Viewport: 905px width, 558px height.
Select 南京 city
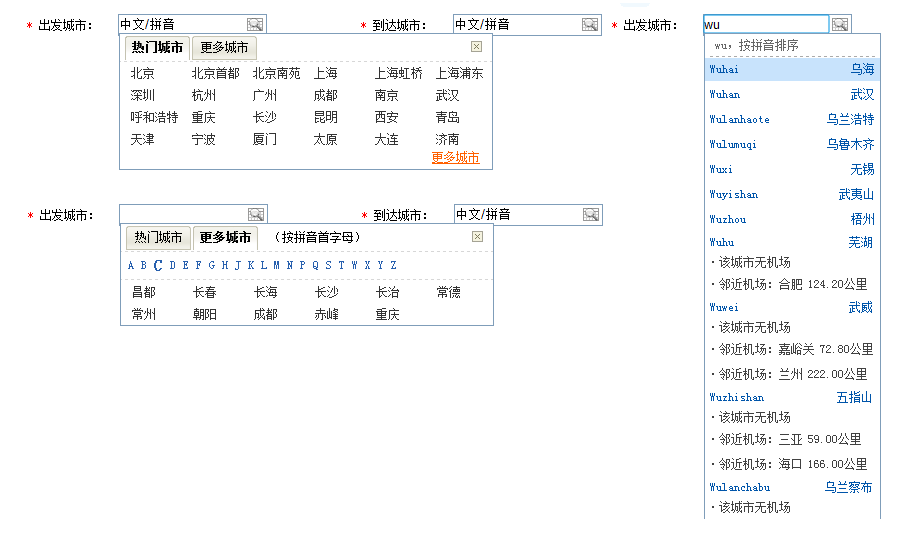pos(387,95)
